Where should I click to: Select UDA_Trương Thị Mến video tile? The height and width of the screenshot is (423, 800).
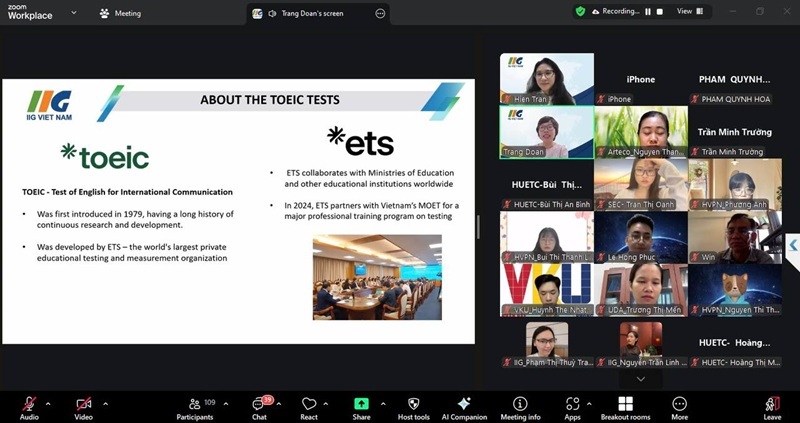coord(641,290)
